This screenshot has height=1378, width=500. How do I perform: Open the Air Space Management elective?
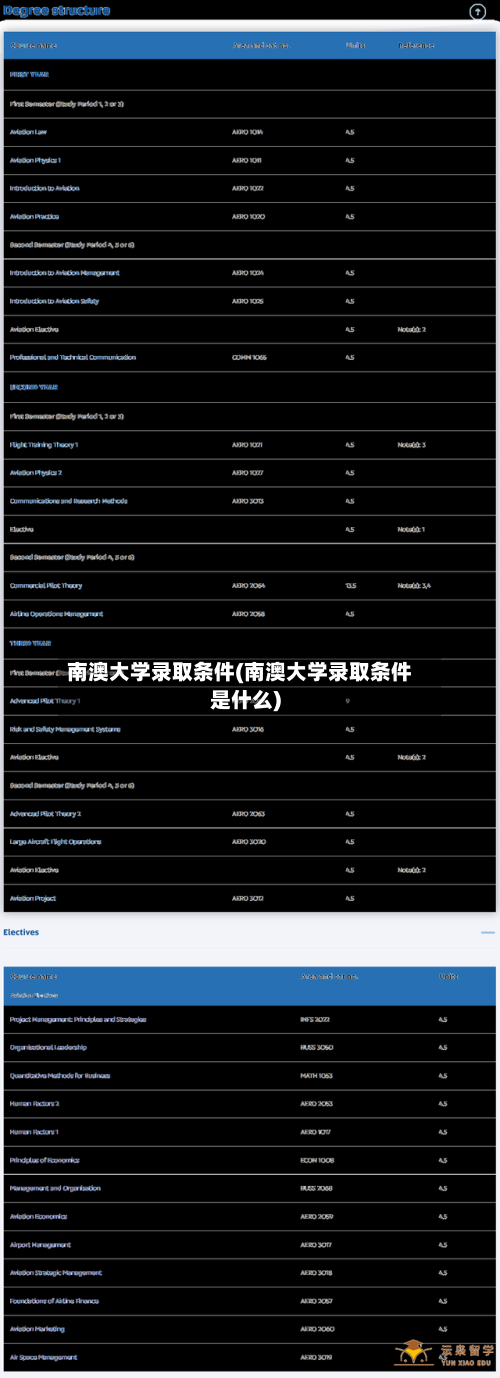point(43,1357)
